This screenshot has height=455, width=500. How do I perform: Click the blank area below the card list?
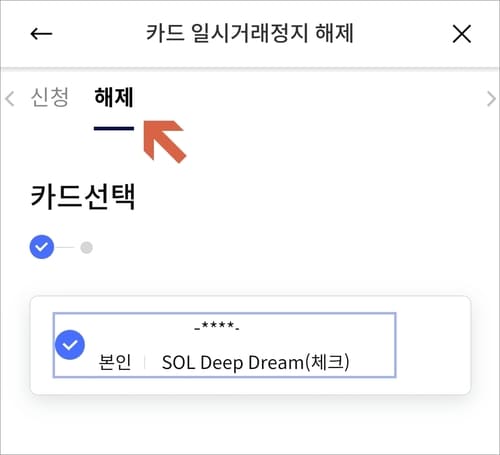point(250,425)
